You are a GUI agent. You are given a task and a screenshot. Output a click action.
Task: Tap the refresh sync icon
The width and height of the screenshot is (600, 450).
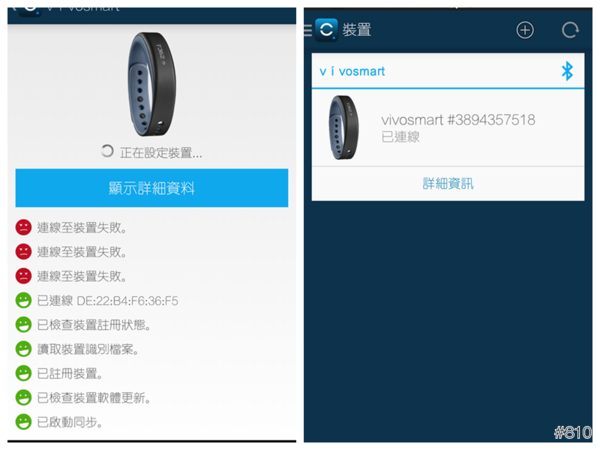tap(570, 30)
